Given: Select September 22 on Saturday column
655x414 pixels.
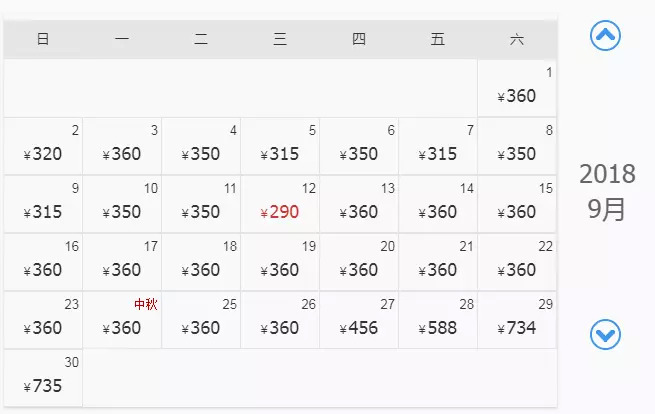Looking at the screenshot, I should [517, 262].
